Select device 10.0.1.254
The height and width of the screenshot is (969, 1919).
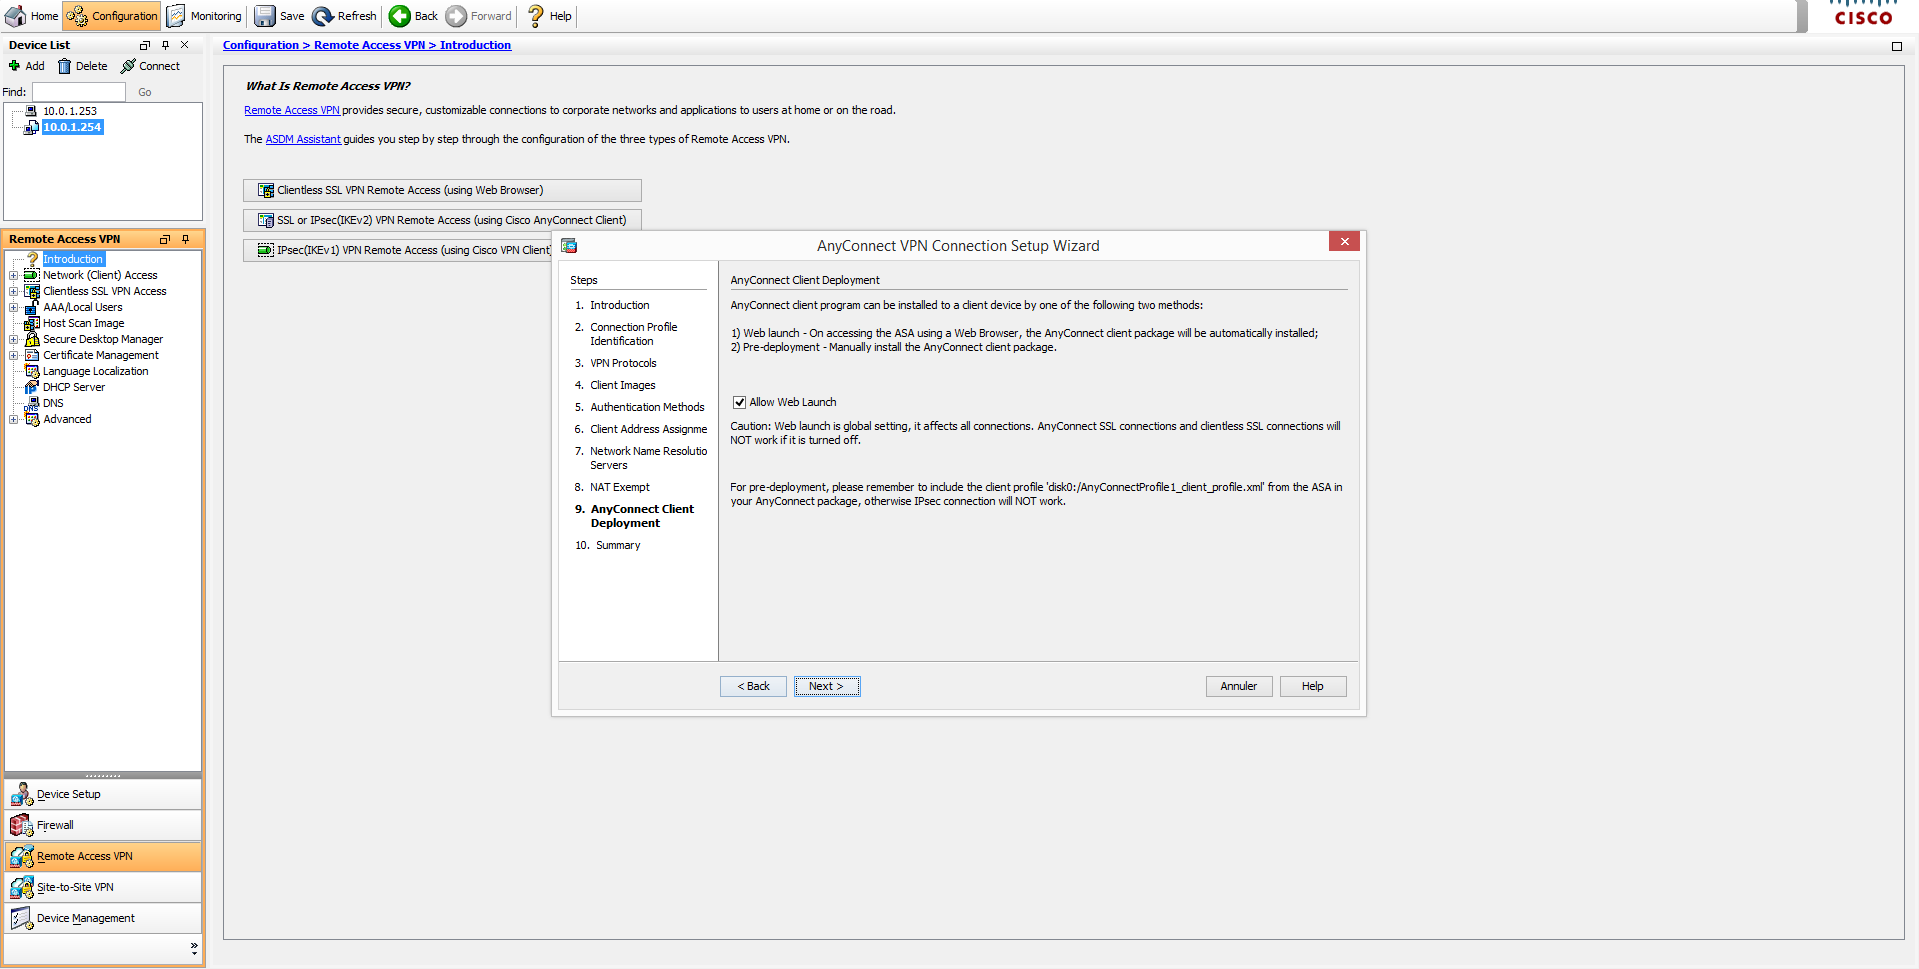(72, 127)
